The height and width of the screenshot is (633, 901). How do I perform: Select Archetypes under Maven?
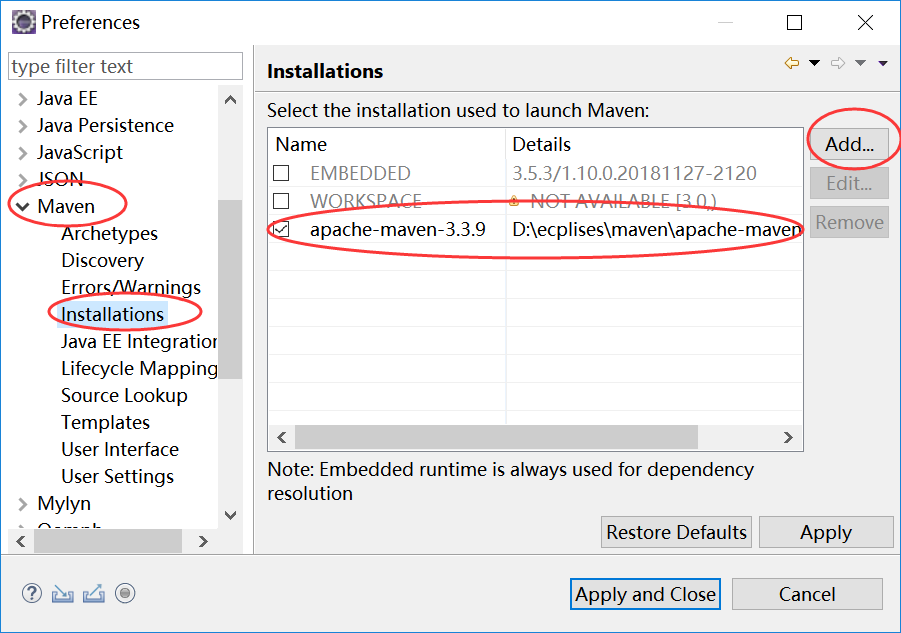[x=109, y=234]
